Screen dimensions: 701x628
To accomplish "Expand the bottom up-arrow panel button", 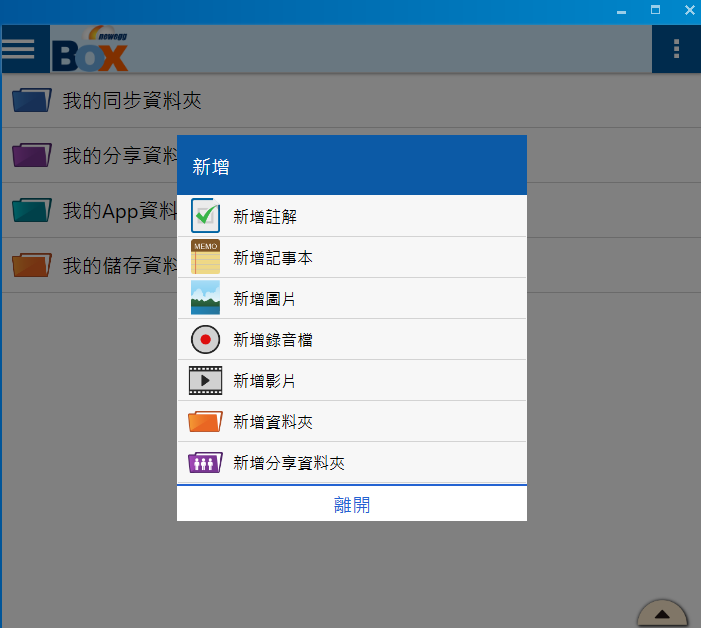I will click(x=662, y=614).
